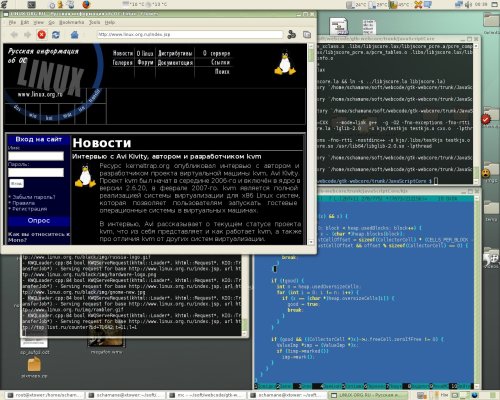
Task: Click the Опрос poll heading in the sidebar
Action: point(39,221)
